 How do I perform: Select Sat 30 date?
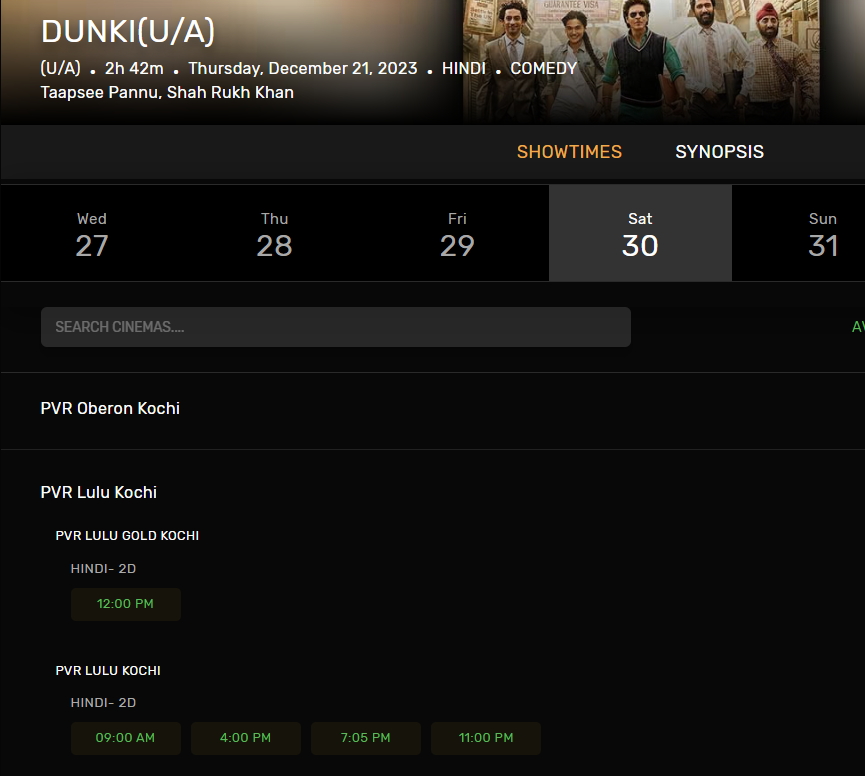[x=640, y=234]
